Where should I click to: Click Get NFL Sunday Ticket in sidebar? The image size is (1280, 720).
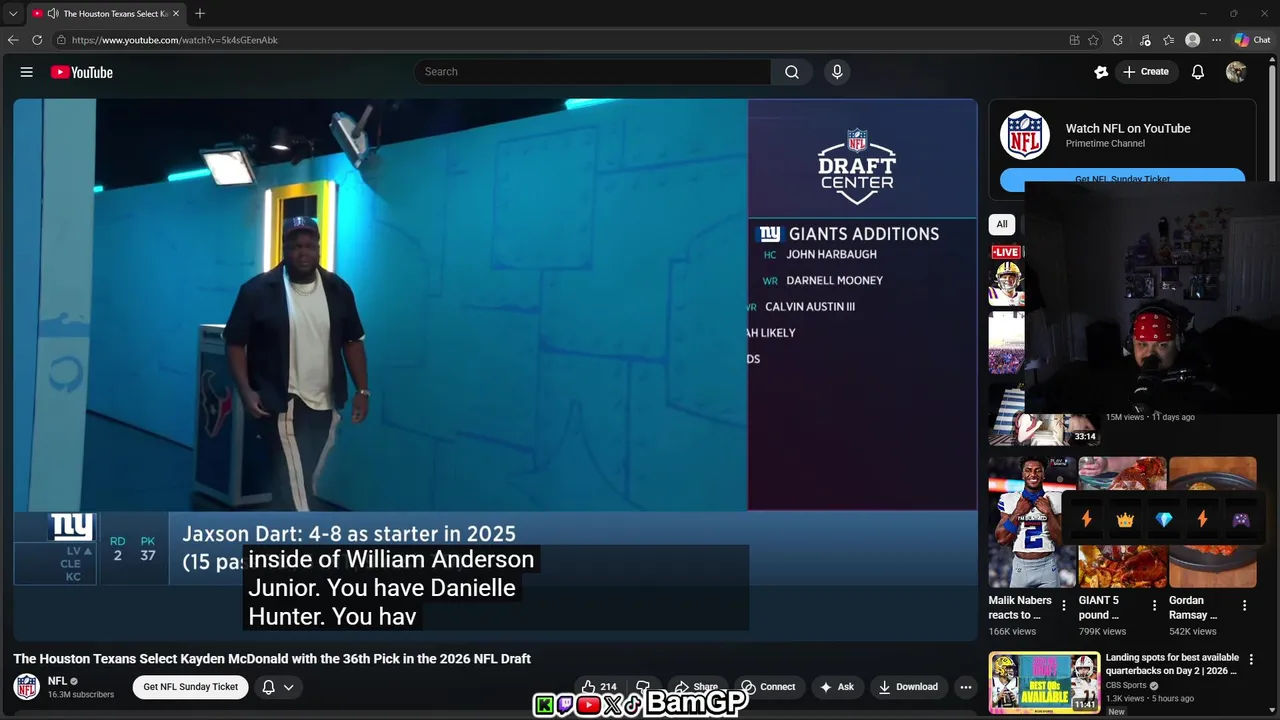1122,179
